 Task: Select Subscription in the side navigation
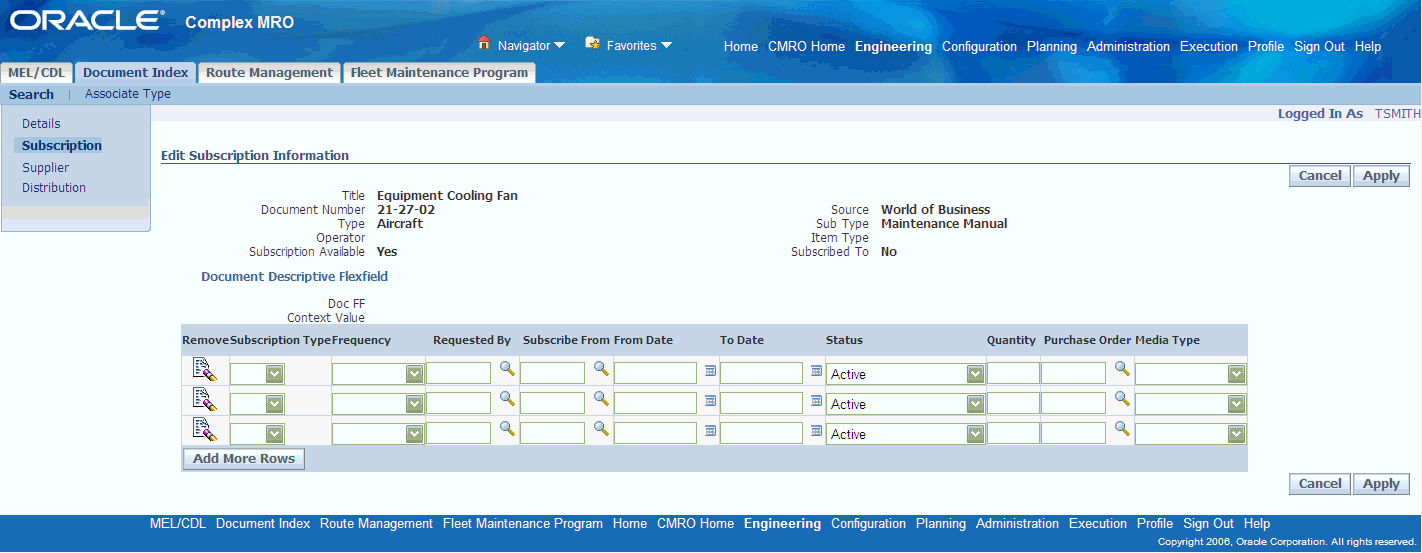pos(62,146)
